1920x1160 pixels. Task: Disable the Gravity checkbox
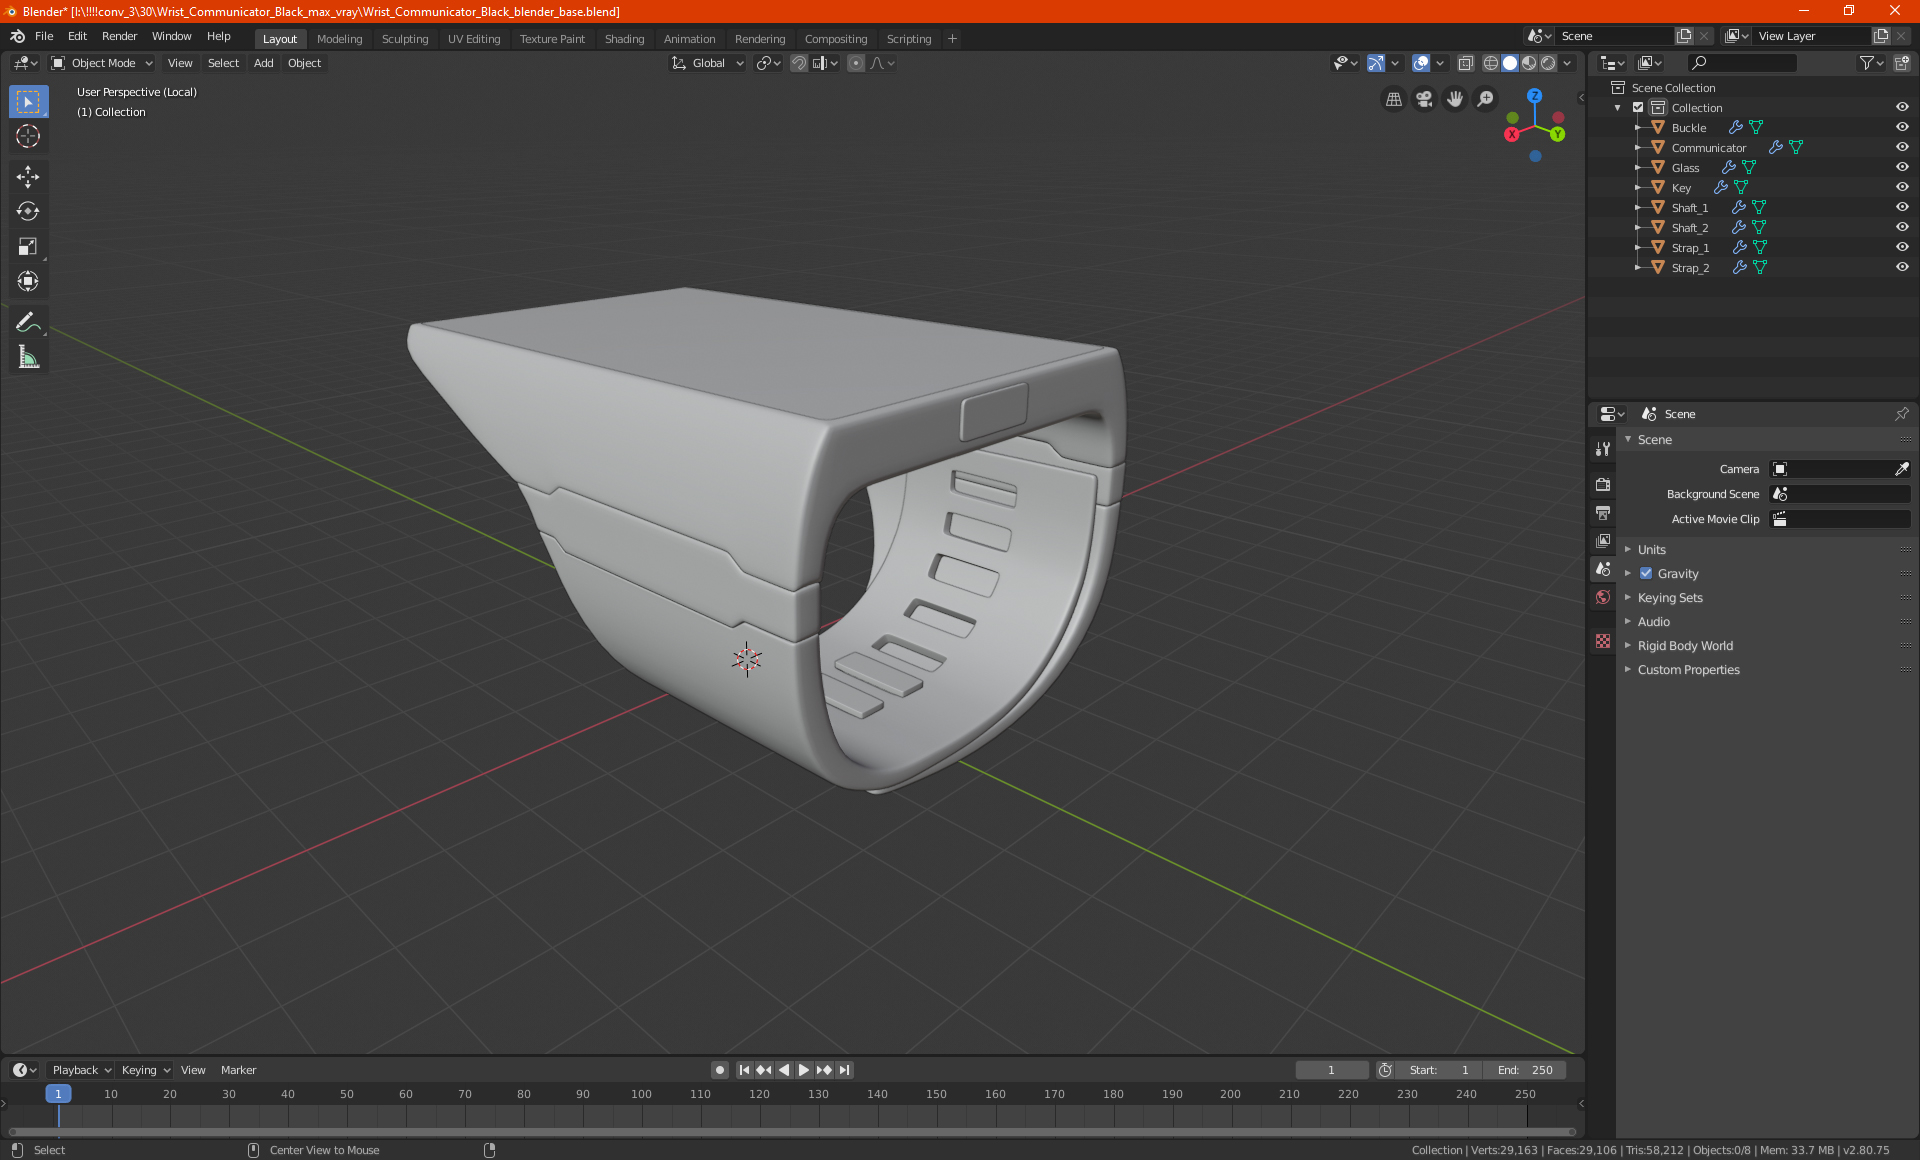1646,573
